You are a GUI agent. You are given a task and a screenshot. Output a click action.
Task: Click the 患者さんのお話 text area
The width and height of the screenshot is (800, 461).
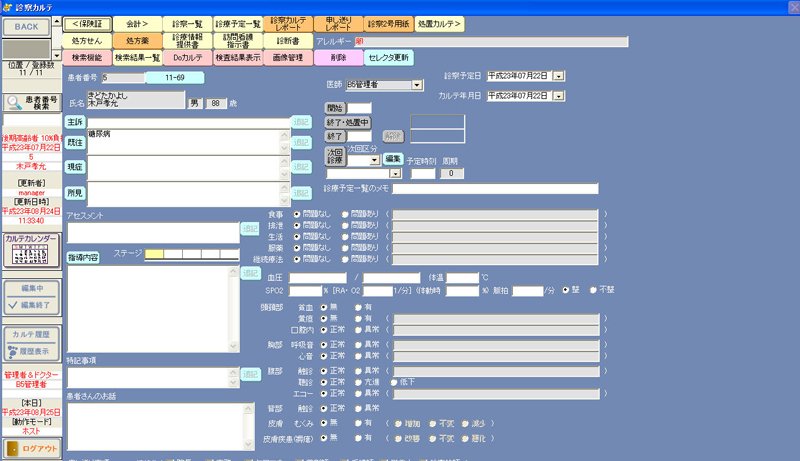click(x=157, y=427)
